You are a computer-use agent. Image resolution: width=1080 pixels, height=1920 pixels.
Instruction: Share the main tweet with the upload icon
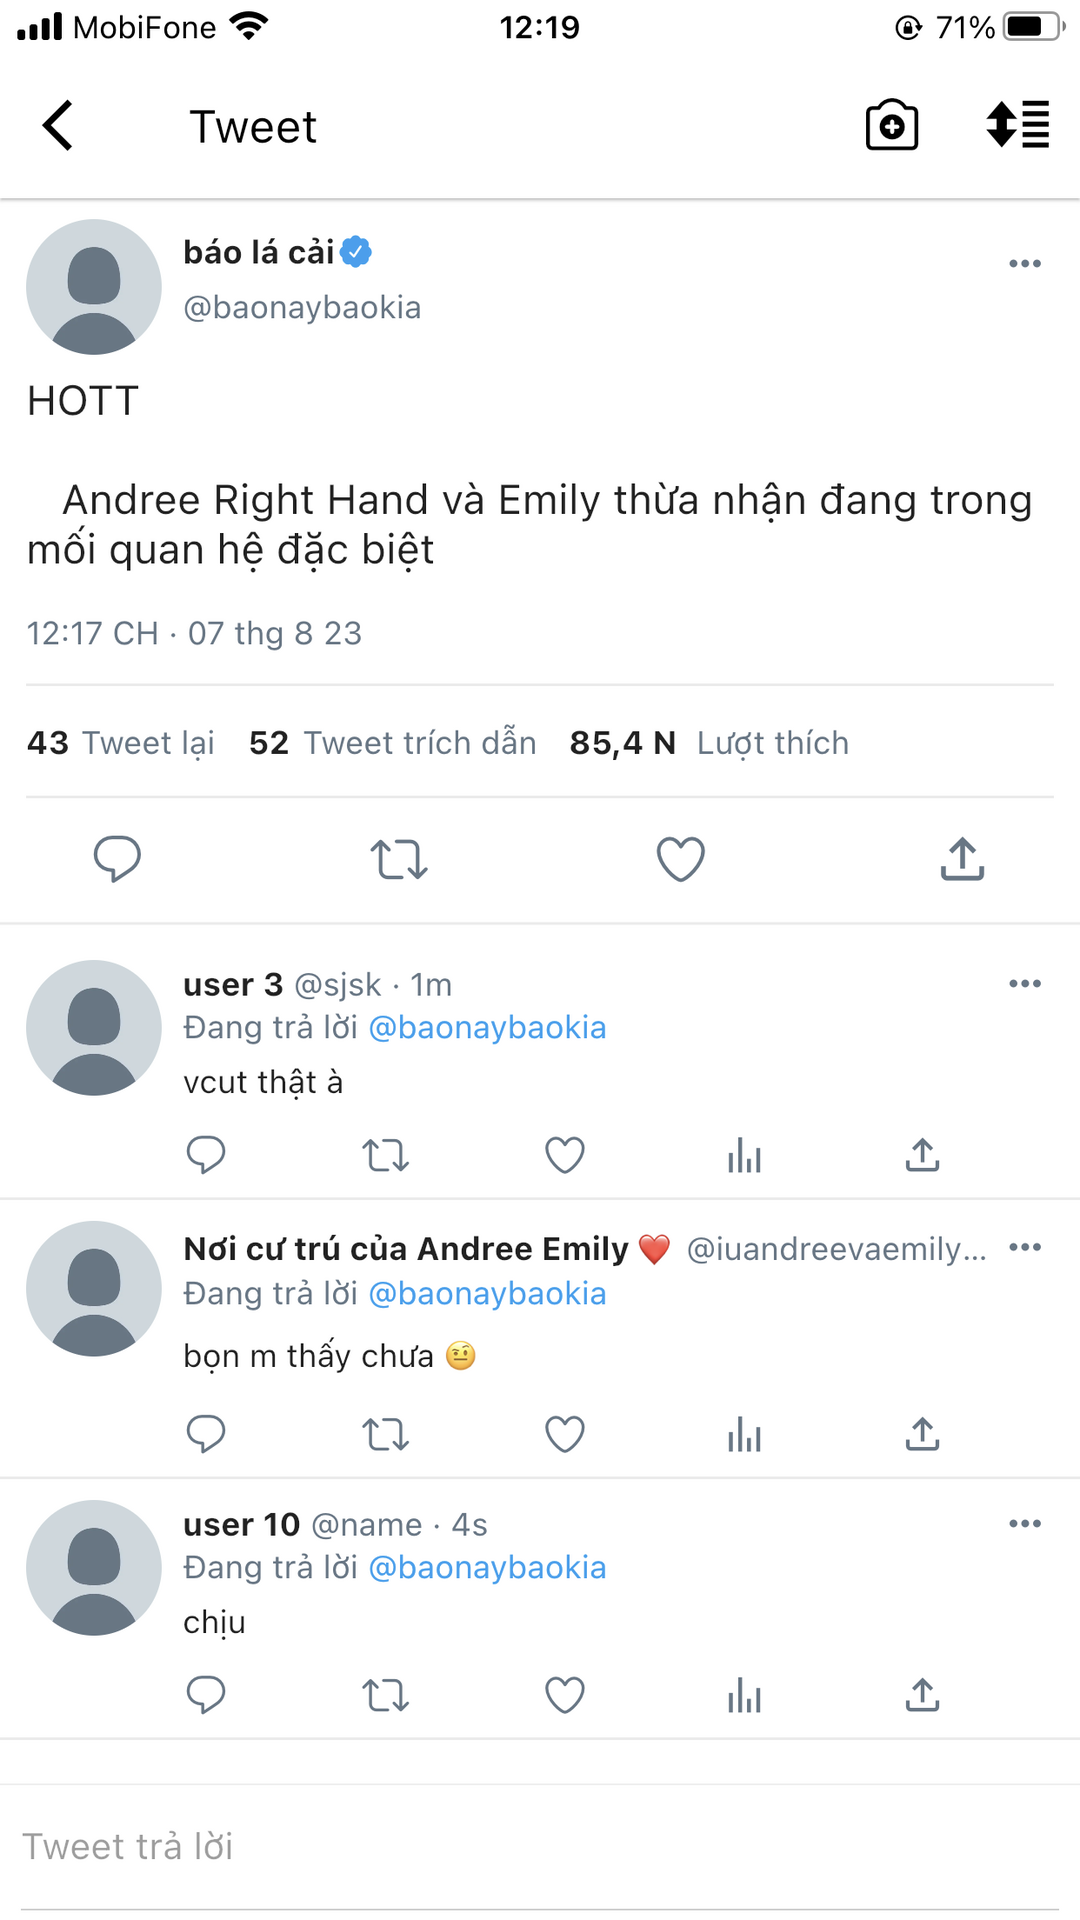click(962, 858)
